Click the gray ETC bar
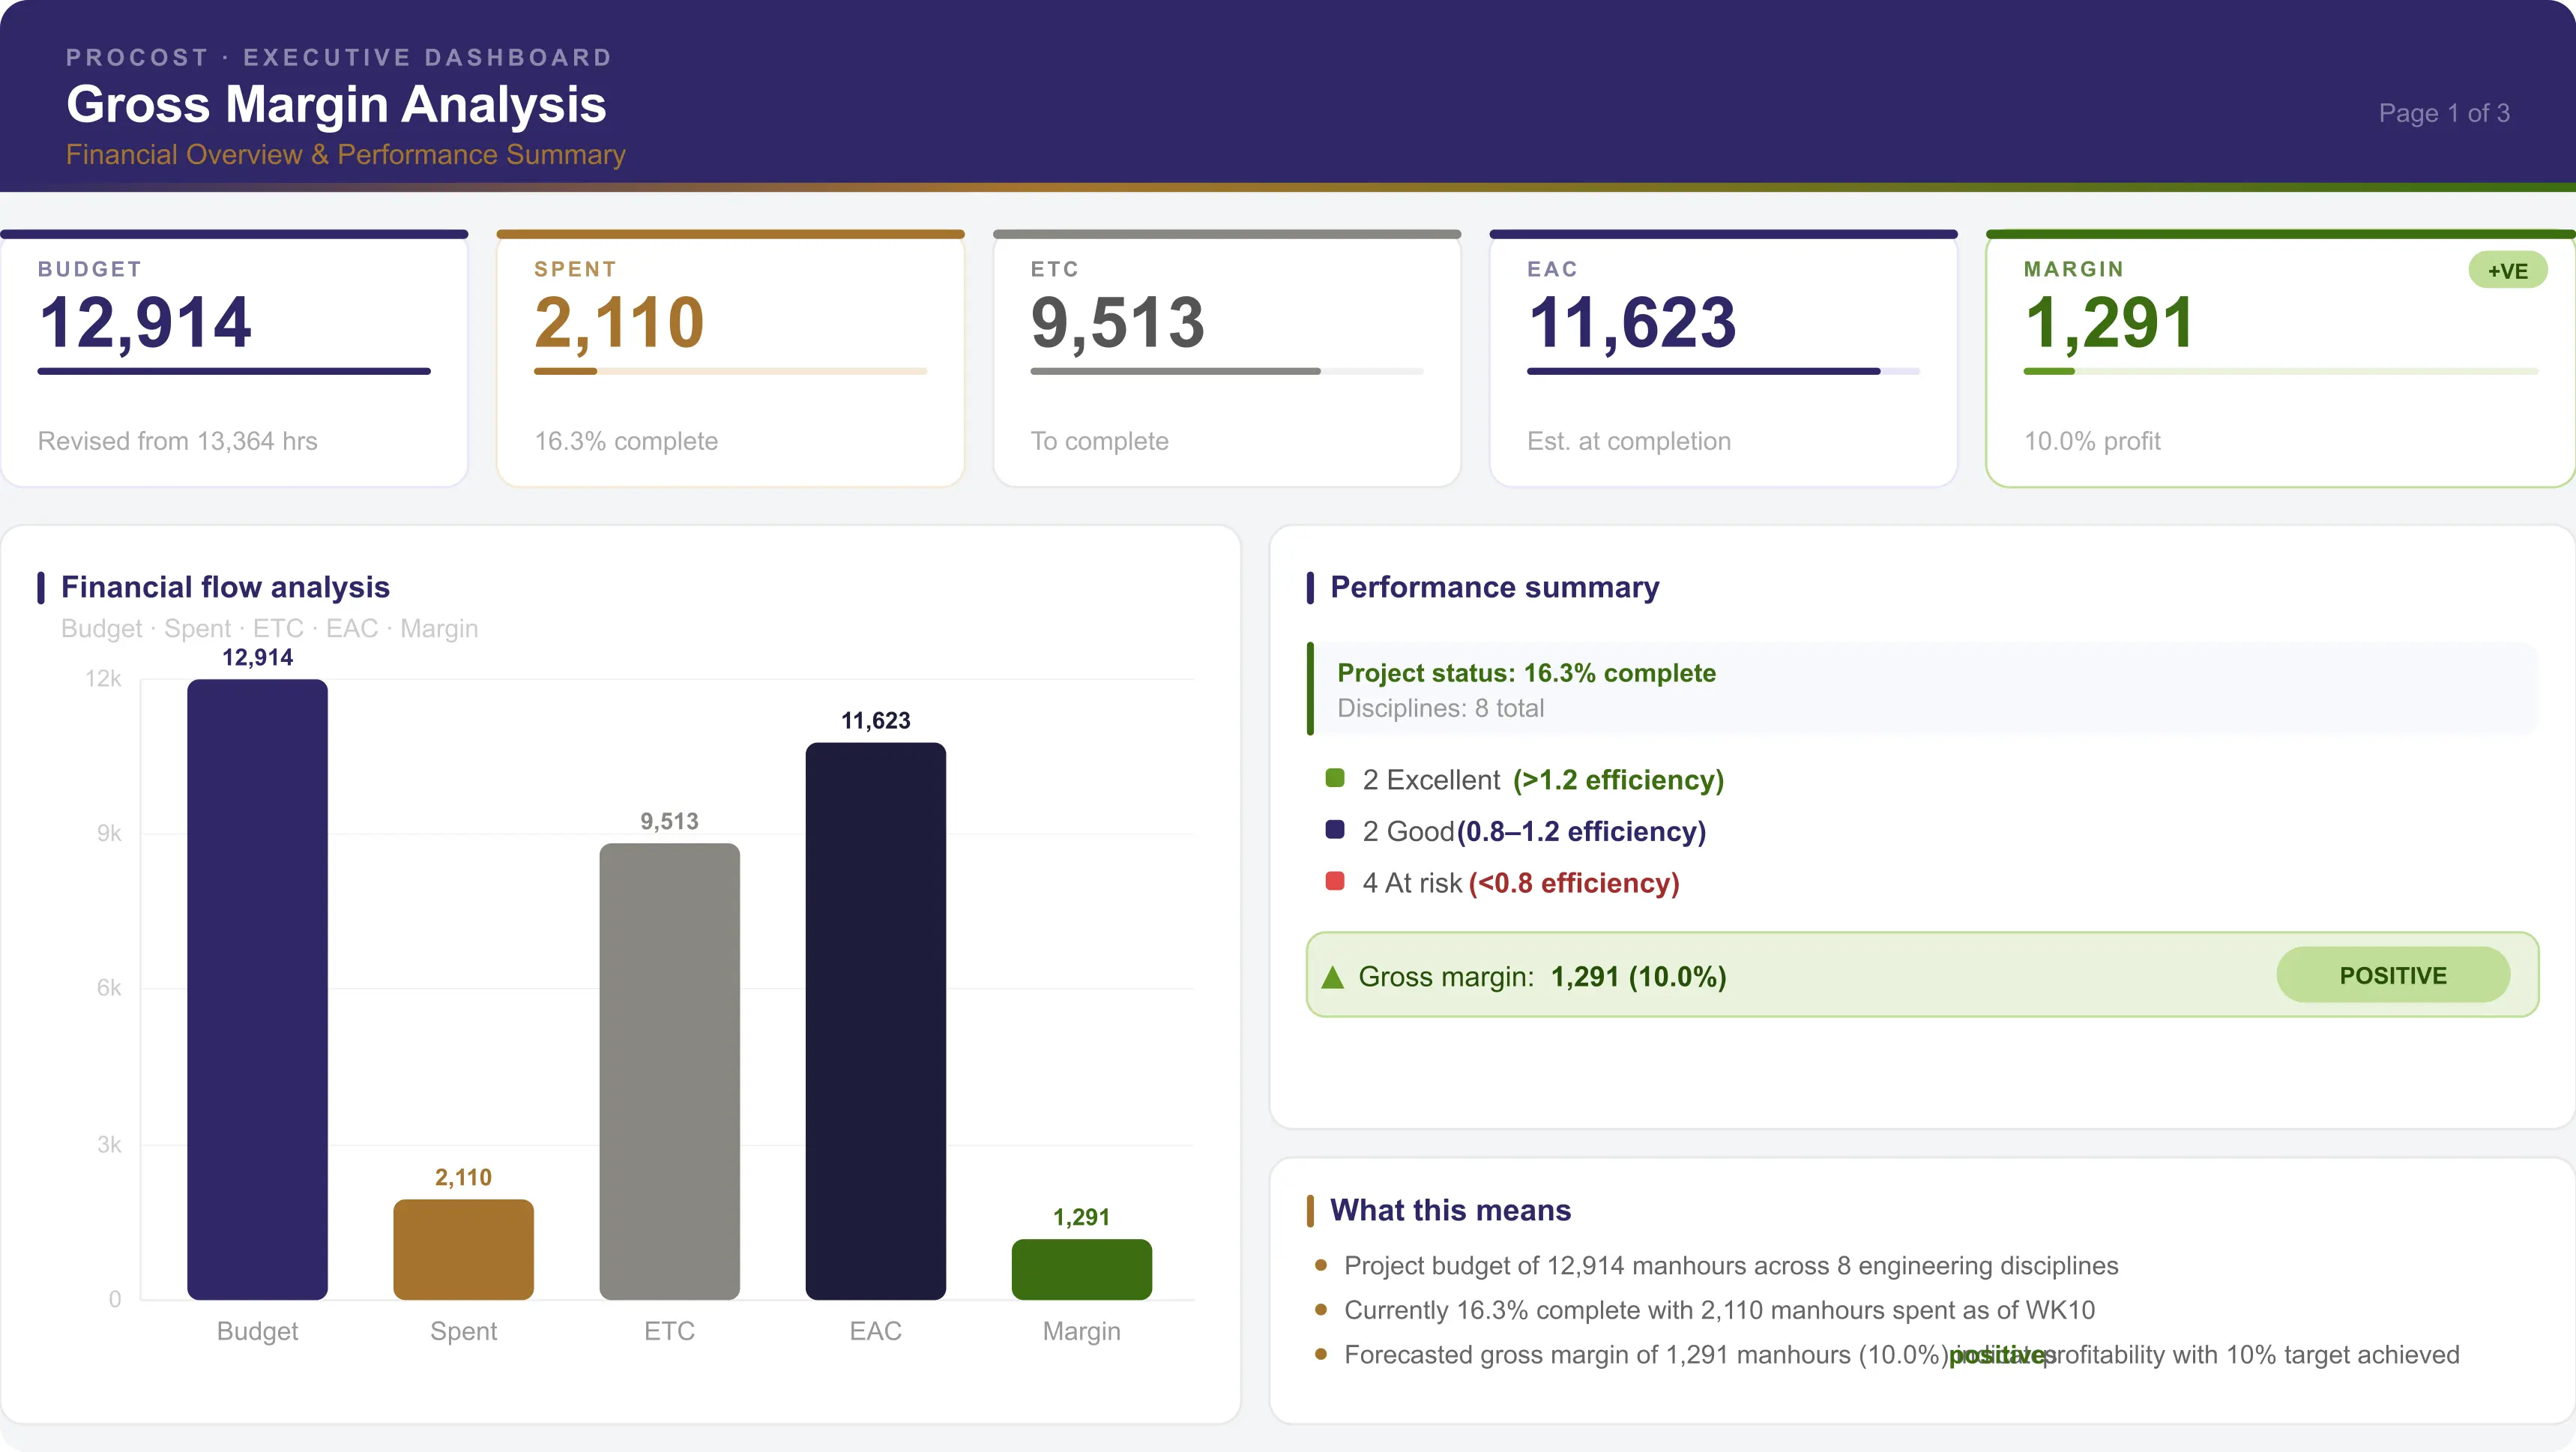The height and width of the screenshot is (1452, 2576). tap(669, 1071)
